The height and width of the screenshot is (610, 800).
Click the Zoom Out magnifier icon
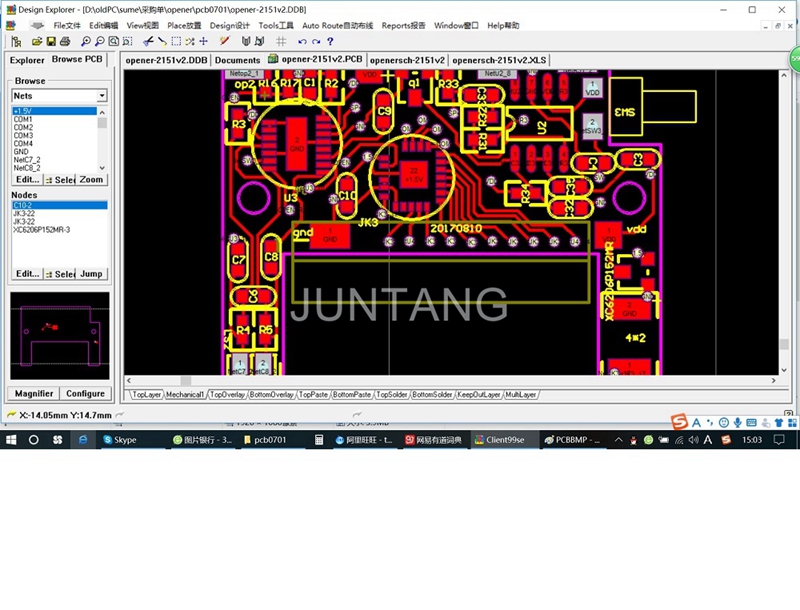point(99,41)
